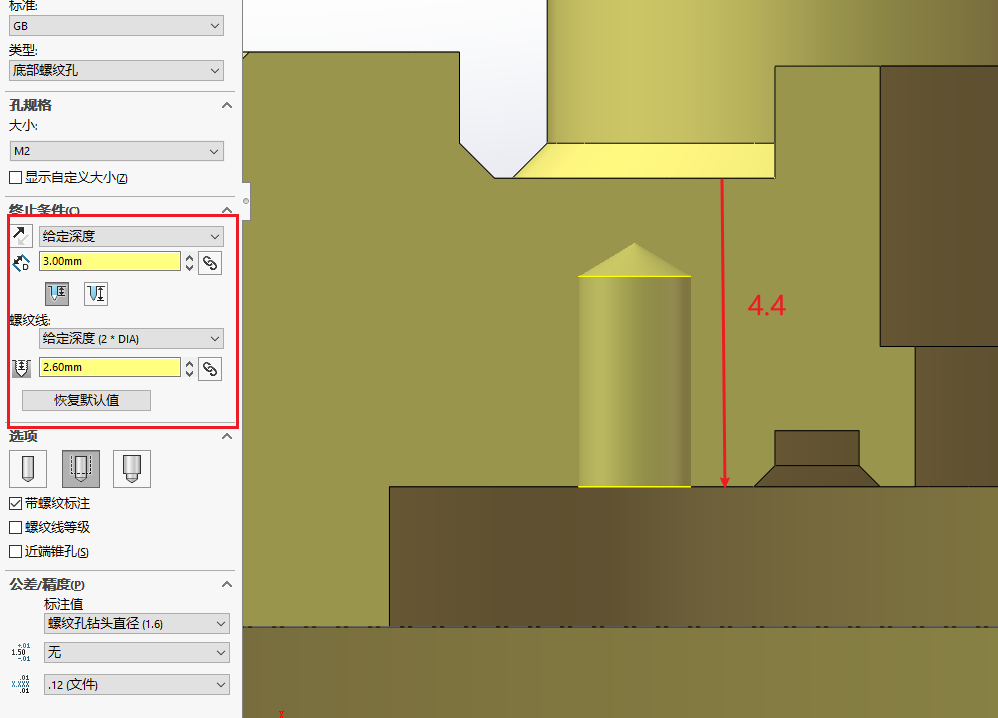Tick the 显示自定义大小 checkbox
The height and width of the screenshot is (718, 998).
[15, 177]
